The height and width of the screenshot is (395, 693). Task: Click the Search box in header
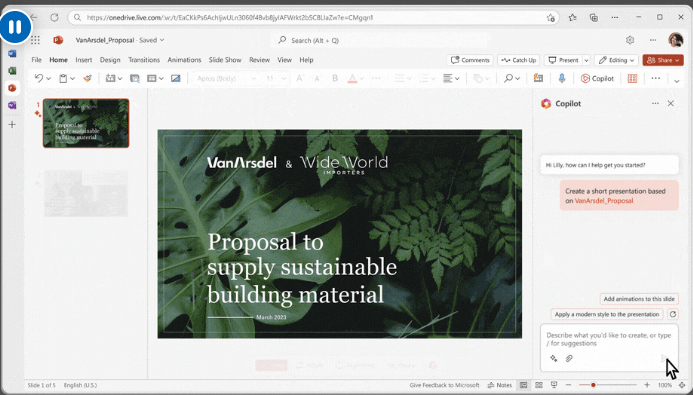pos(381,40)
